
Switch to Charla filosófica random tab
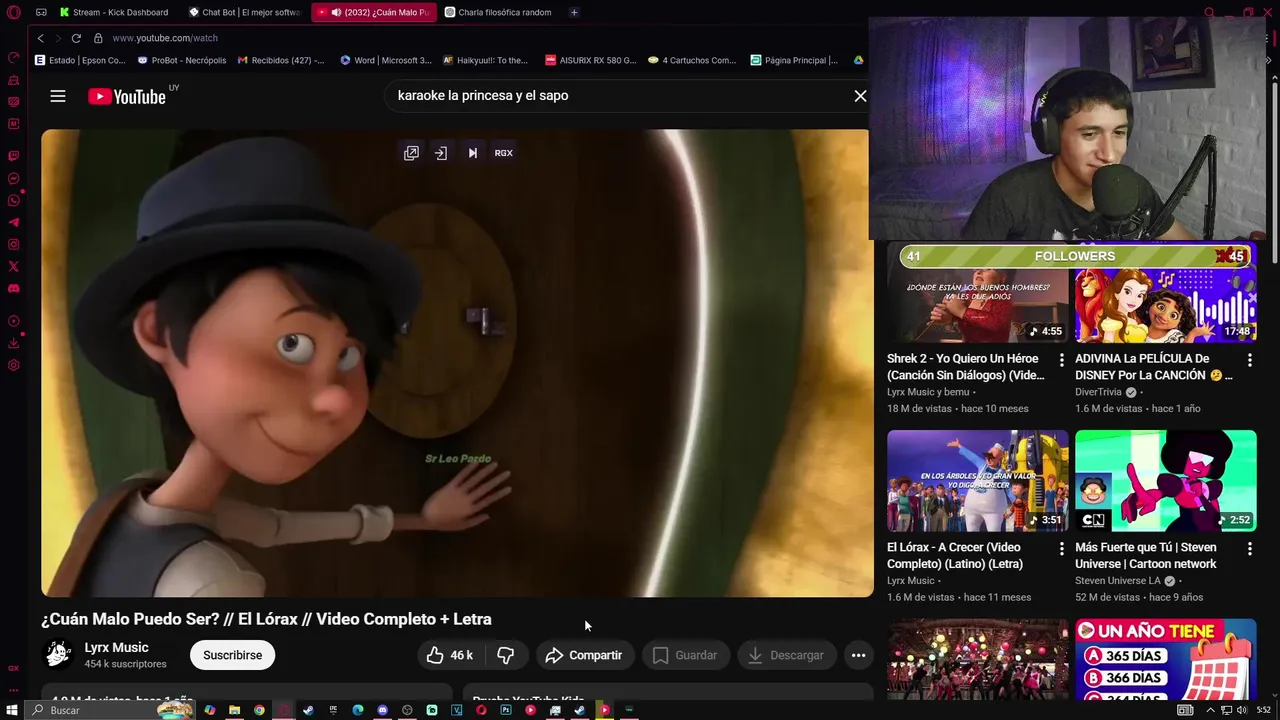[x=500, y=12]
